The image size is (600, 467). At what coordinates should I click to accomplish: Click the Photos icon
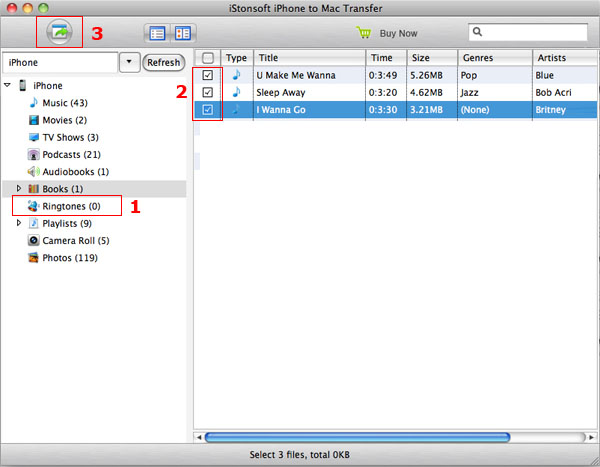pos(34,258)
